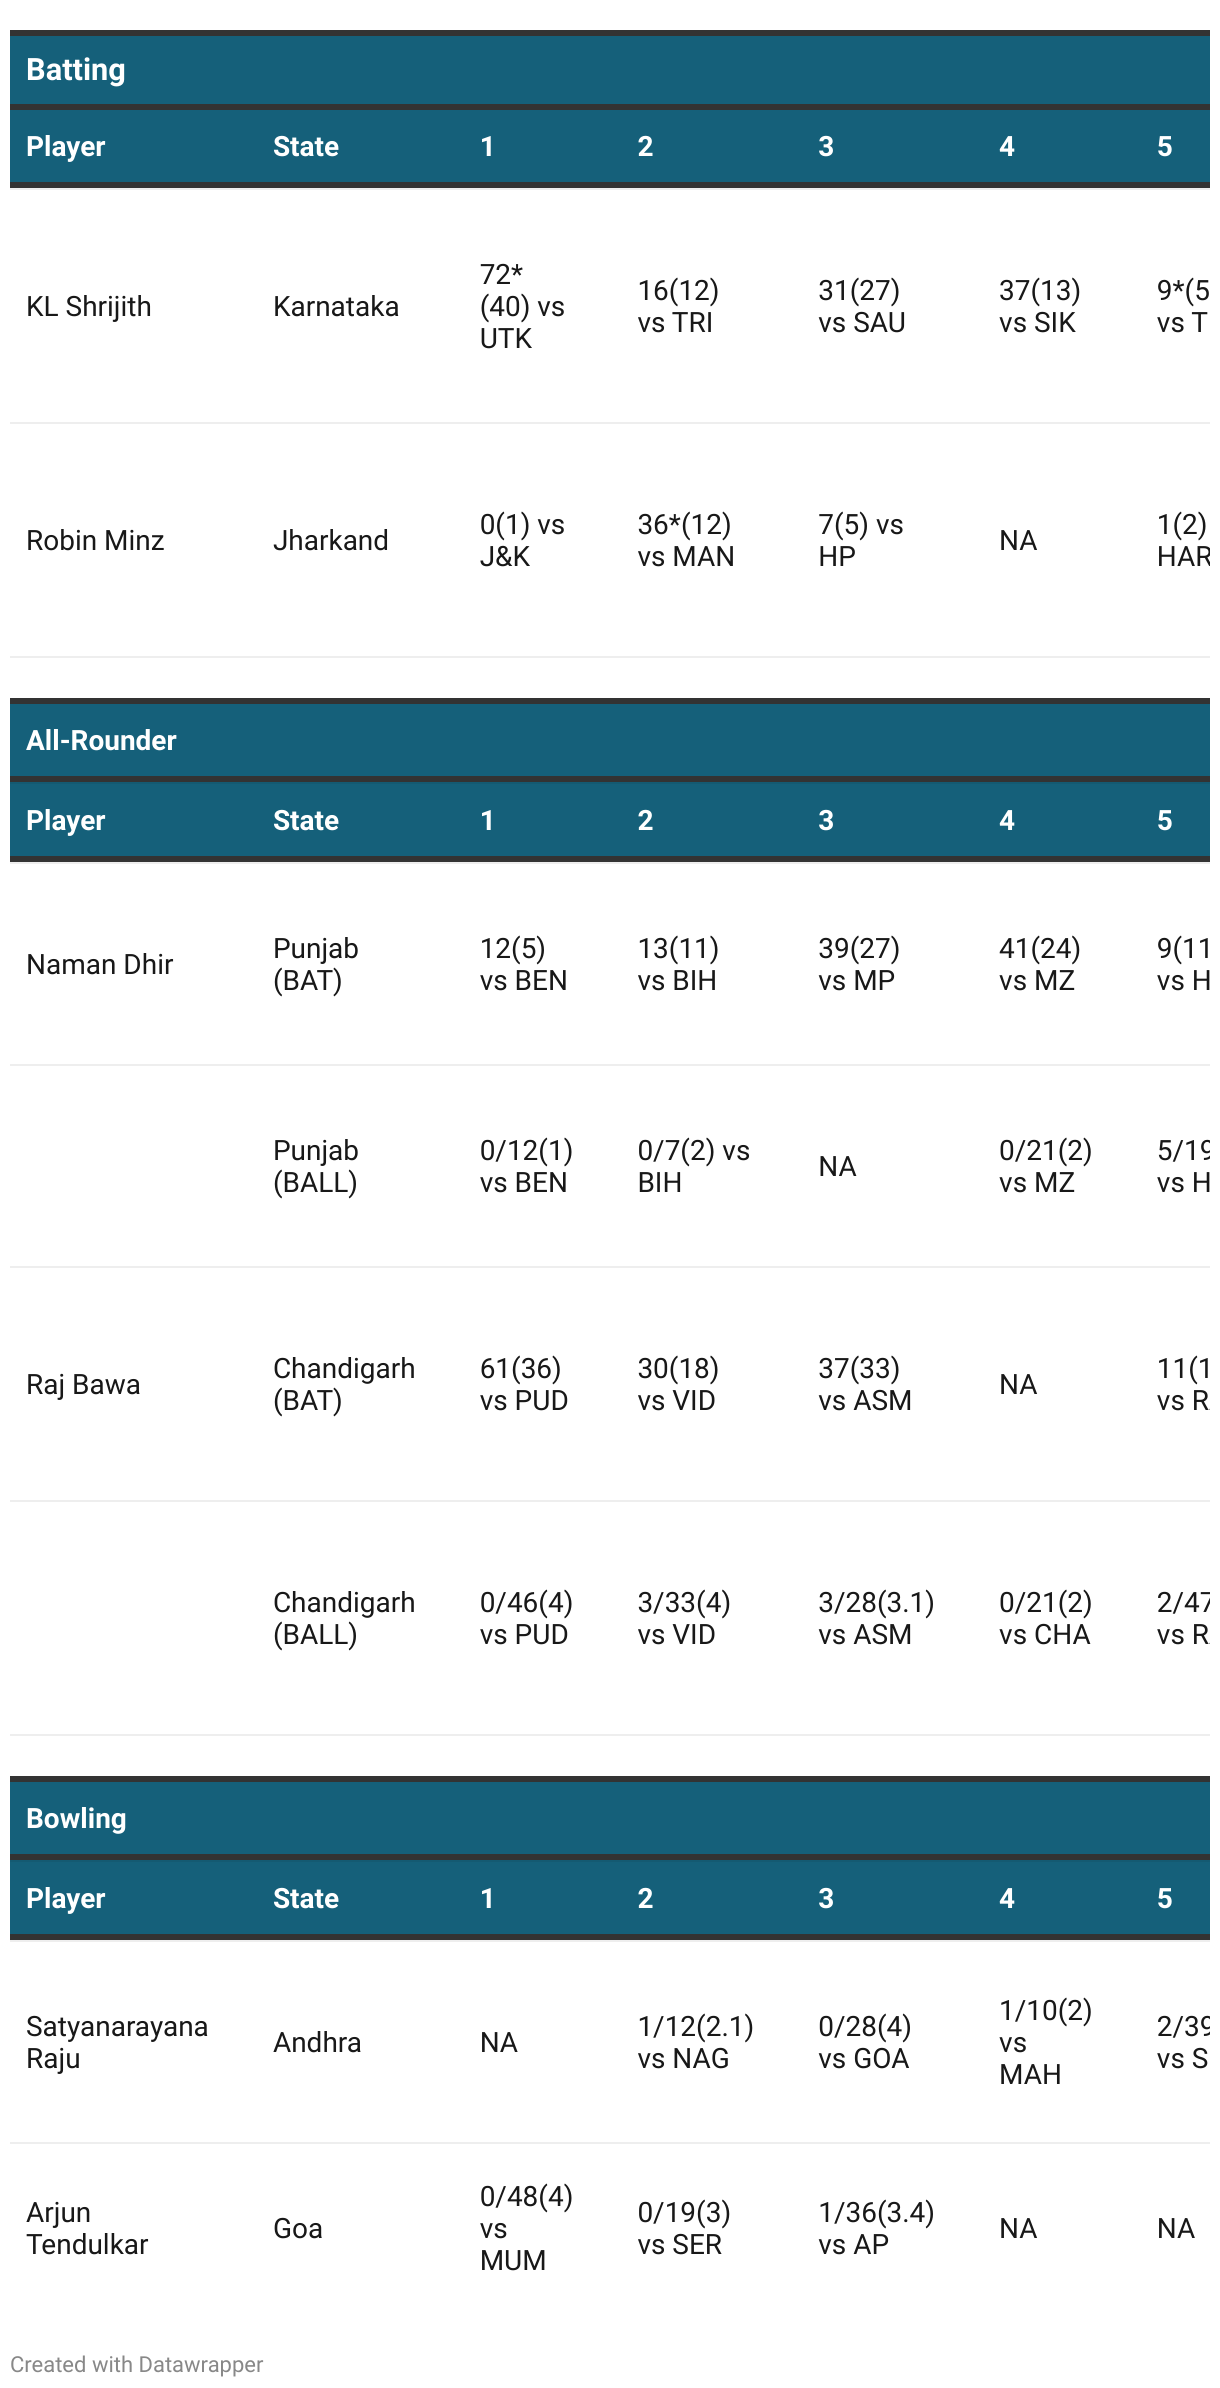The image size is (1220, 2388).
Task: Click column 3 header in Bowling table
Action: point(826,1898)
